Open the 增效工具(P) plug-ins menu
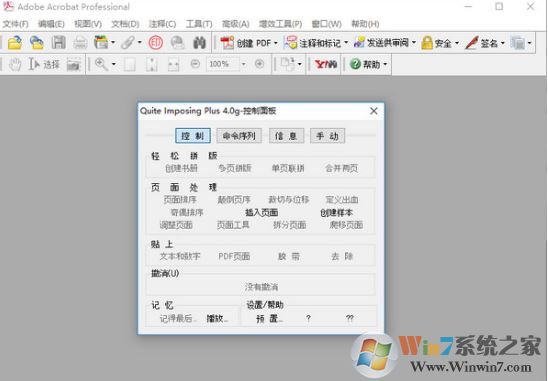This screenshot has width=548, height=381. pyautogui.click(x=280, y=24)
